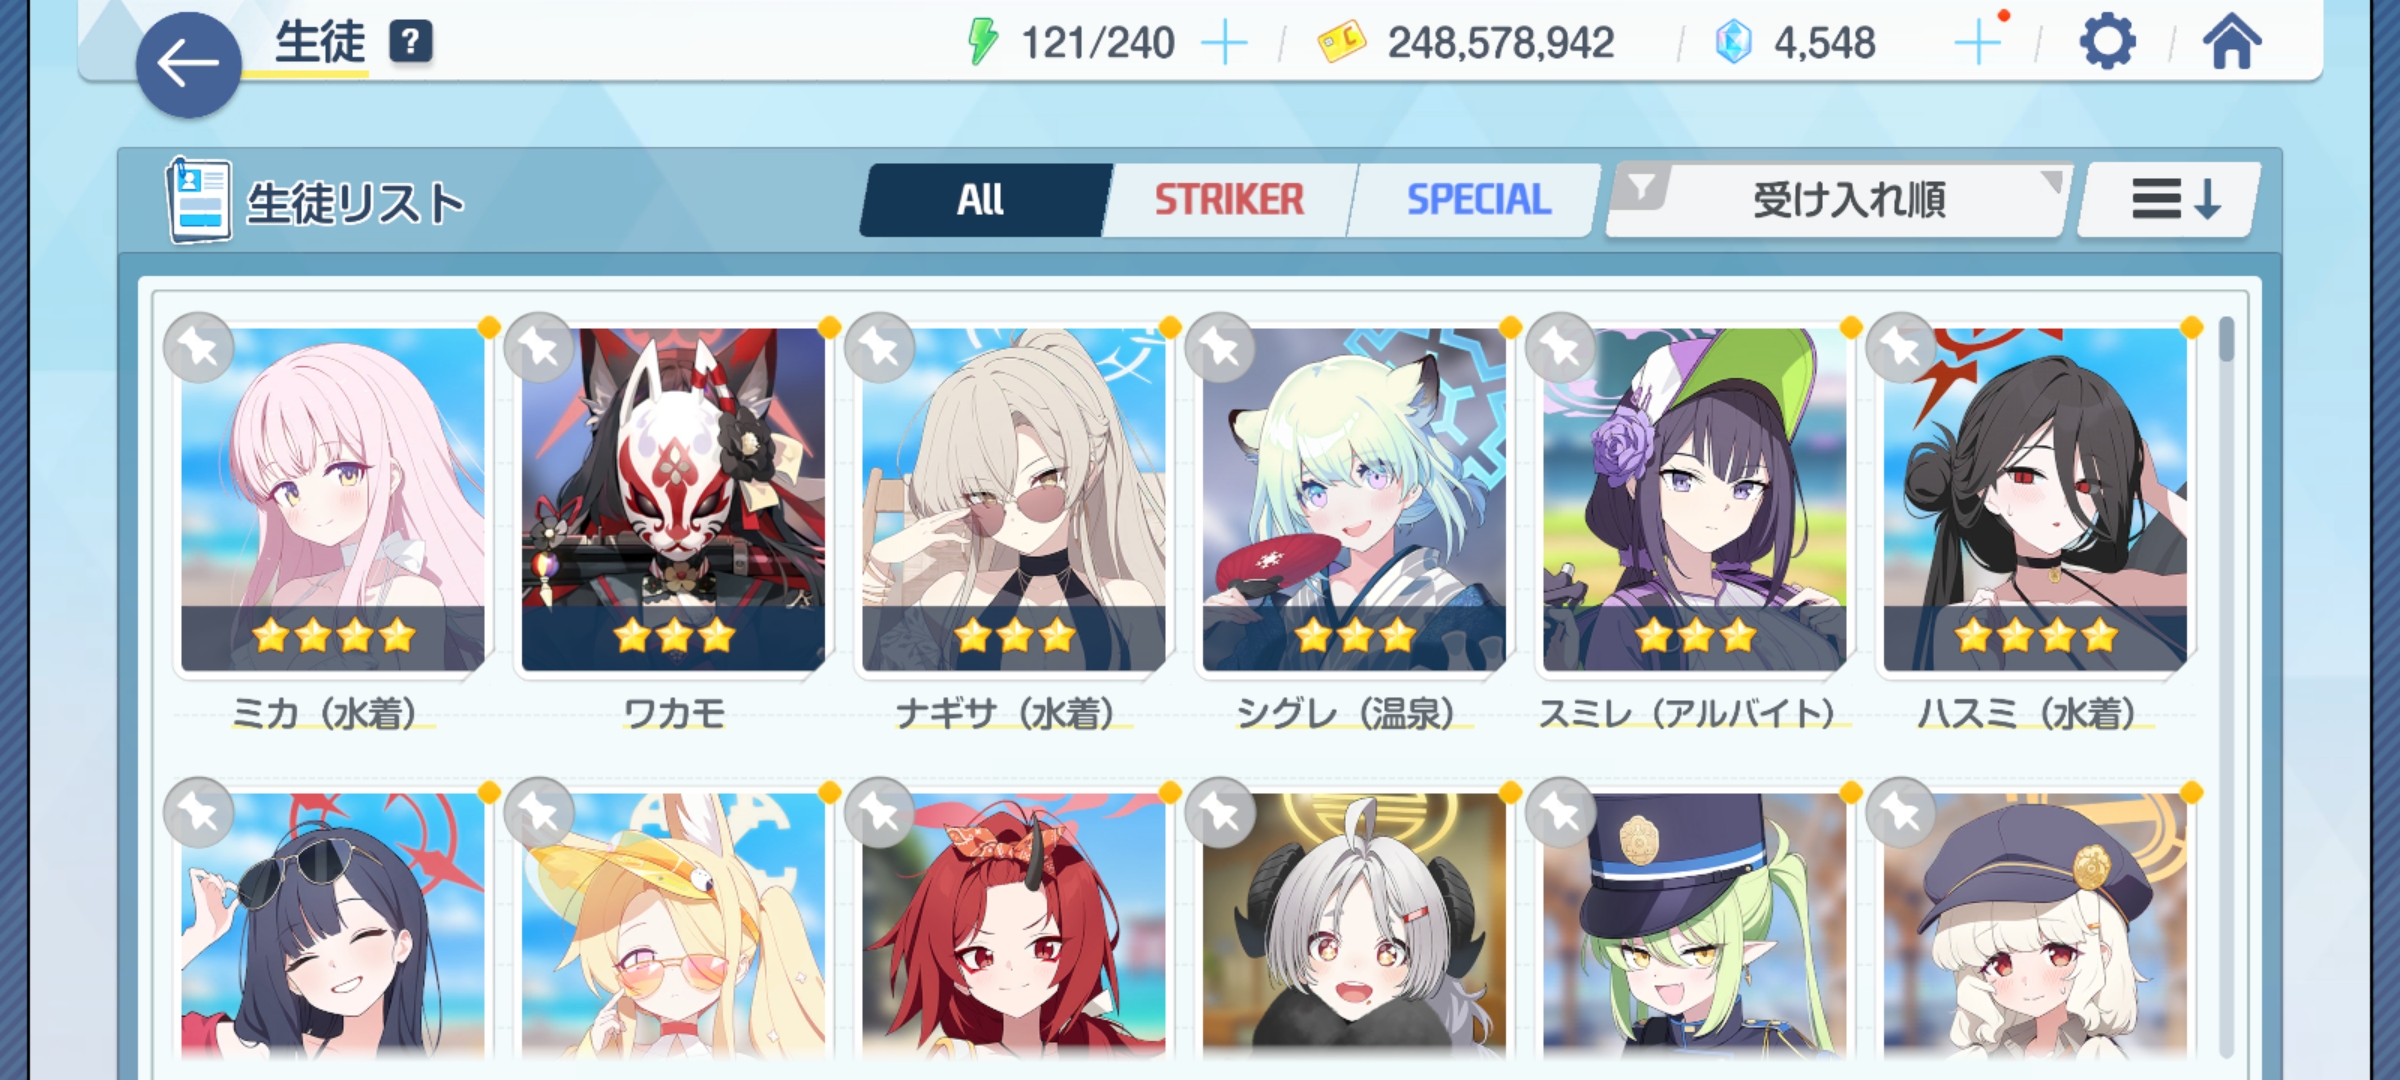Select the All tab

[x=980, y=200]
